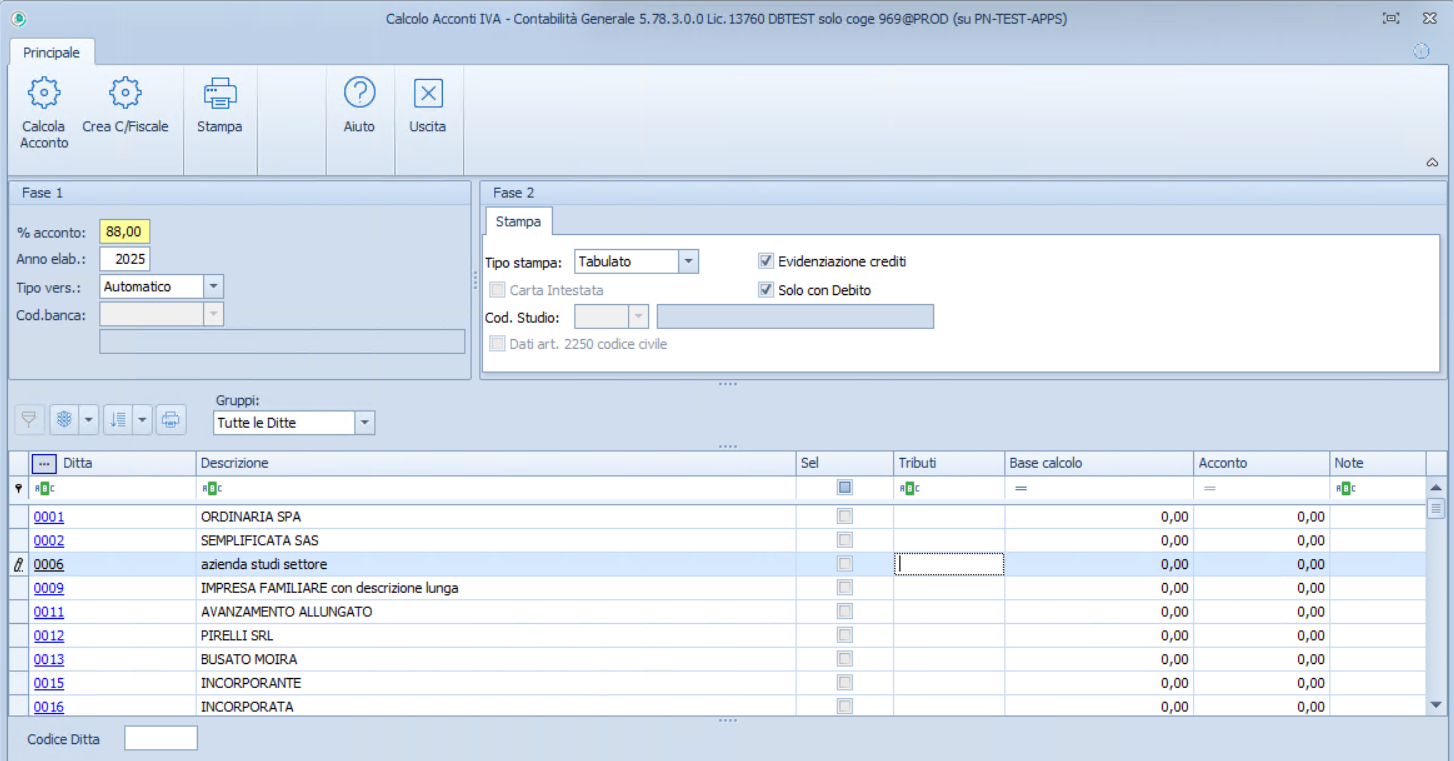
Task: Click the Codice Ditta input field
Action: 161,739
